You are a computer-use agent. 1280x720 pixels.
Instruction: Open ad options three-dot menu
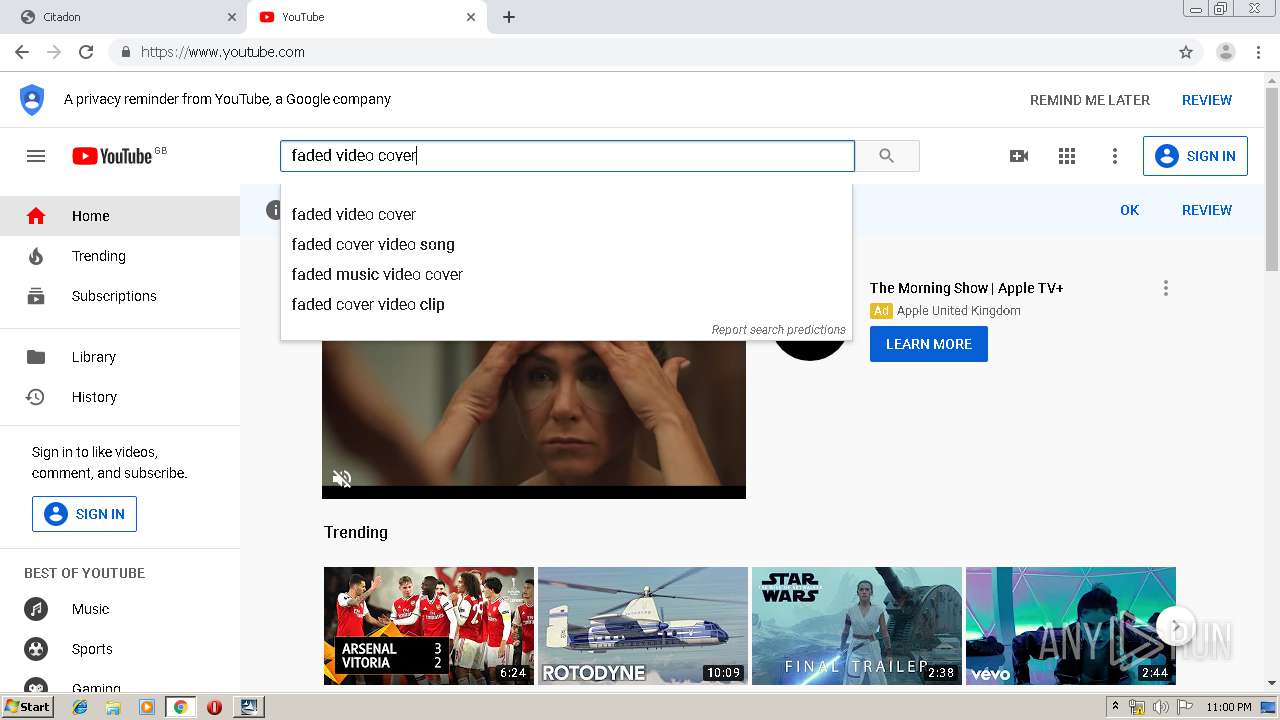pos(1165,288)
